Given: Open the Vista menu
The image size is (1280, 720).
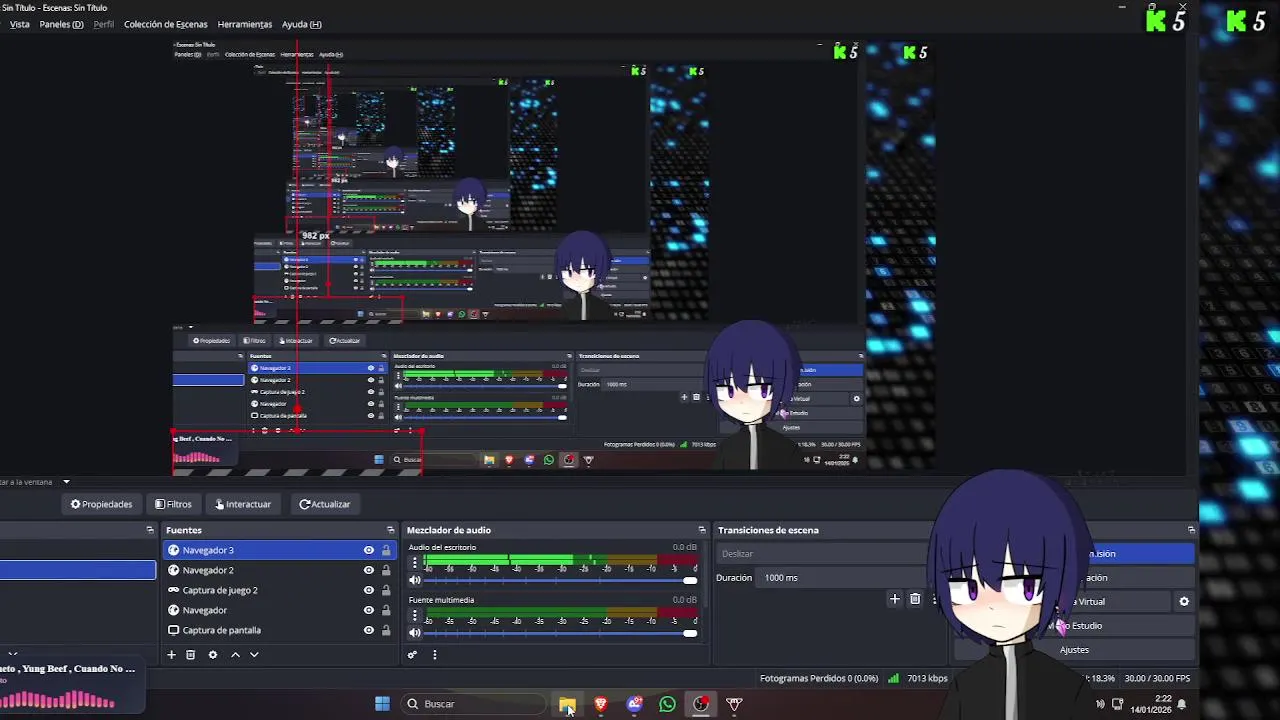Looking at the screenshot, I should (x=20, y=24).
